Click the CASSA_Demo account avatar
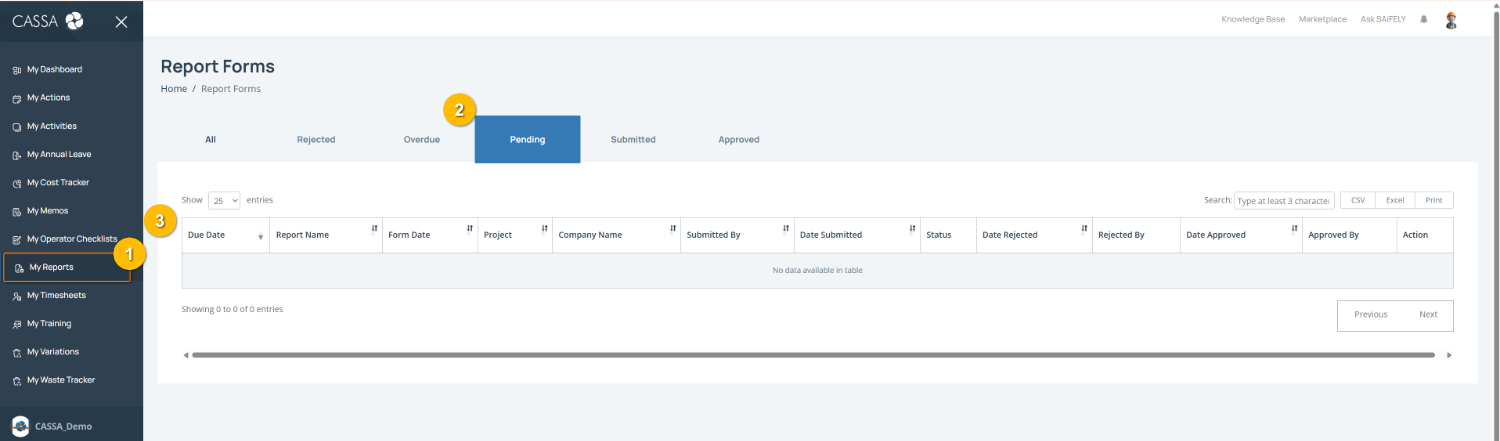 [20, 425]
